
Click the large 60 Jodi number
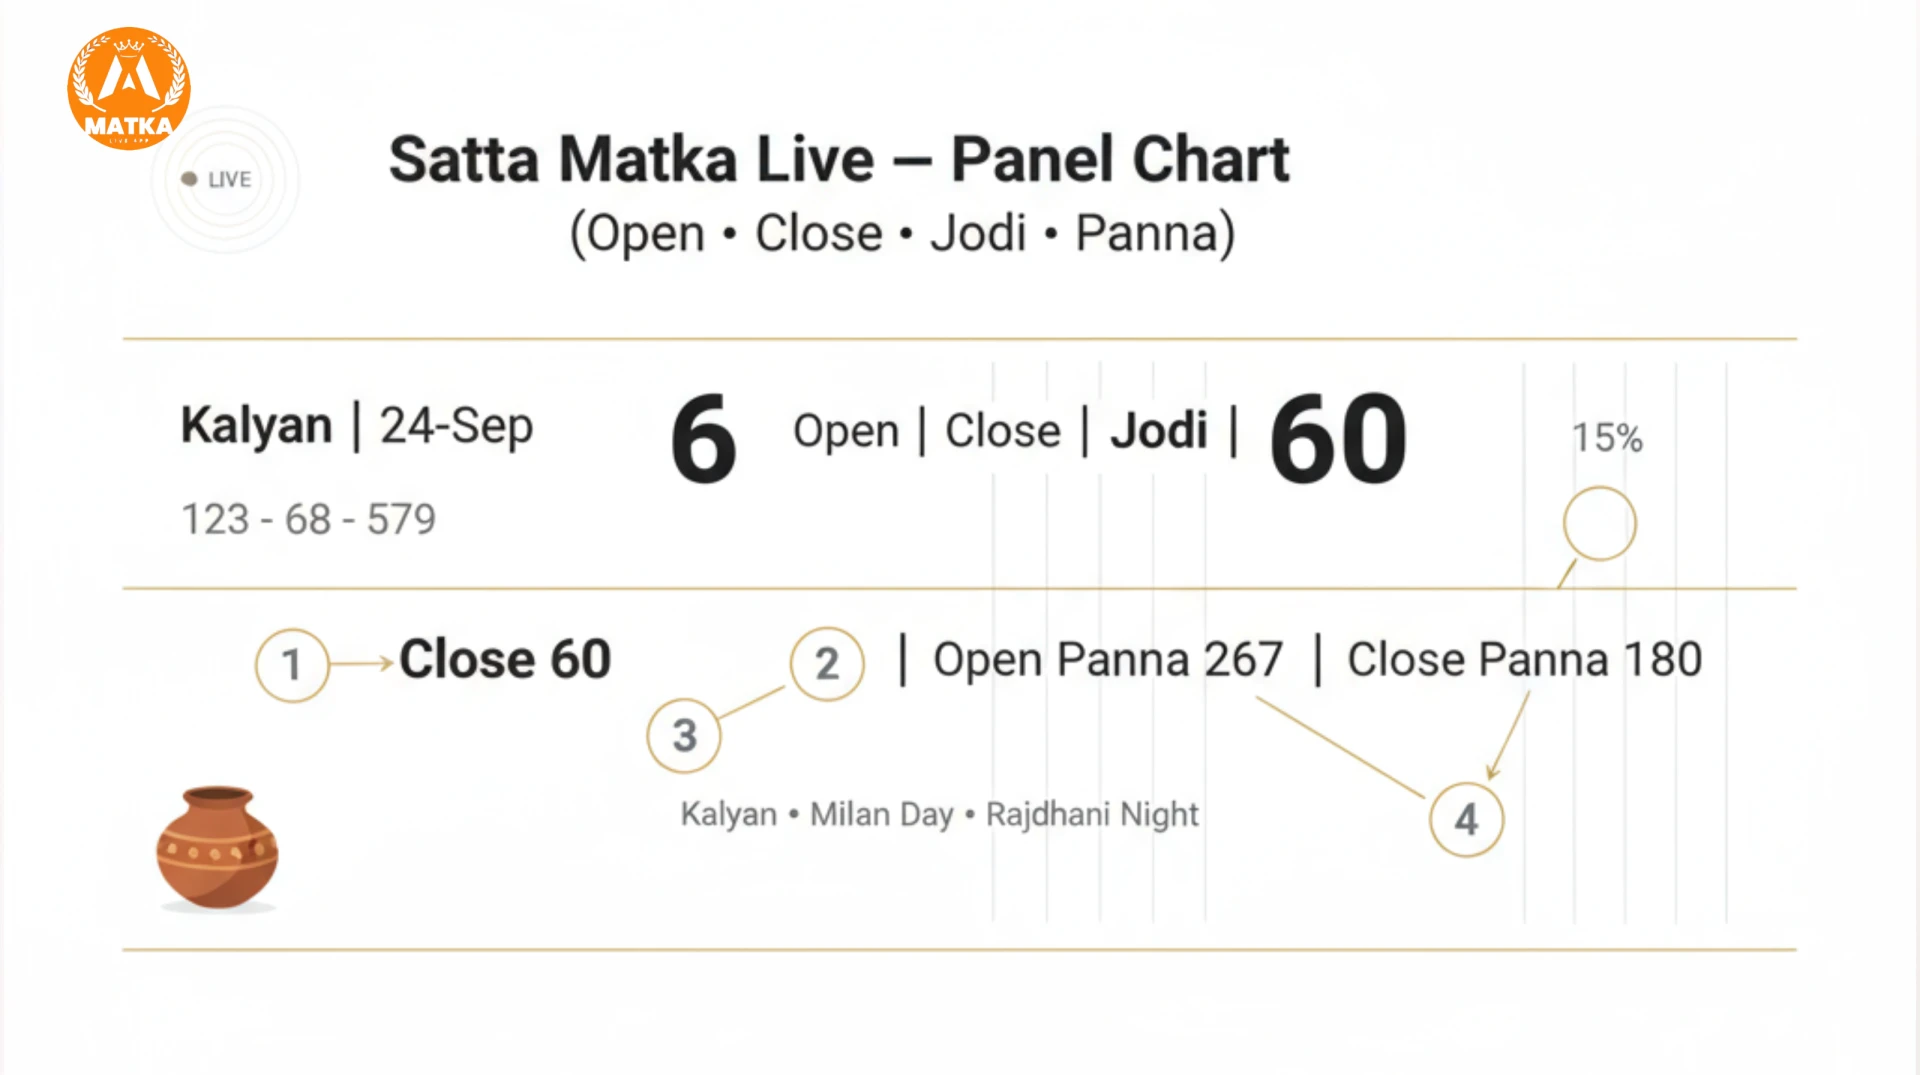[x=1338, y=438]
